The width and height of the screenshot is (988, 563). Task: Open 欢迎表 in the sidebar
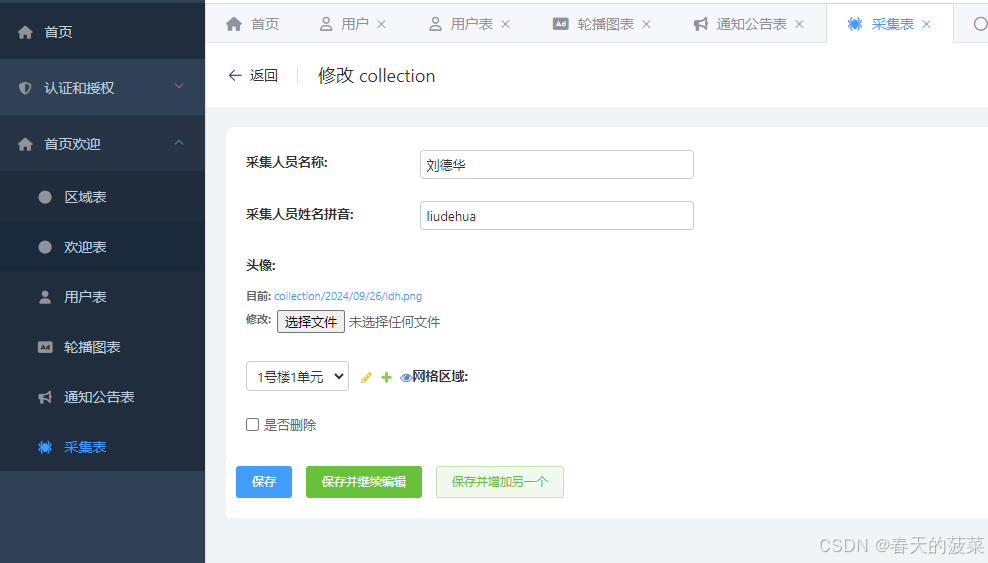point(102,247)
